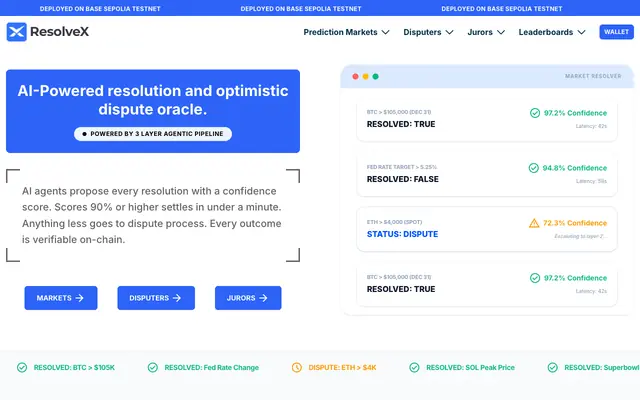The width and height of the screenshot is (640, 400).
Task: Click RESOLVED: BTC > $105K ticker text
Action: (x=74, y=367)
